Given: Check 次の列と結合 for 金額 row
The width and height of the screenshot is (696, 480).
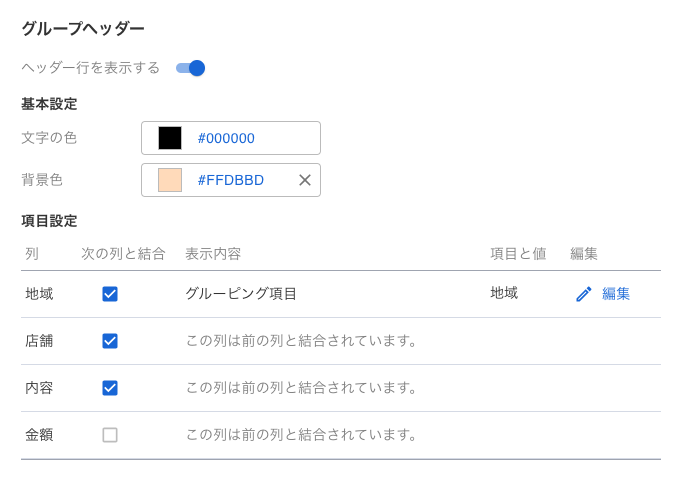Looking at the screenshot, I should [x=110, y=435].
